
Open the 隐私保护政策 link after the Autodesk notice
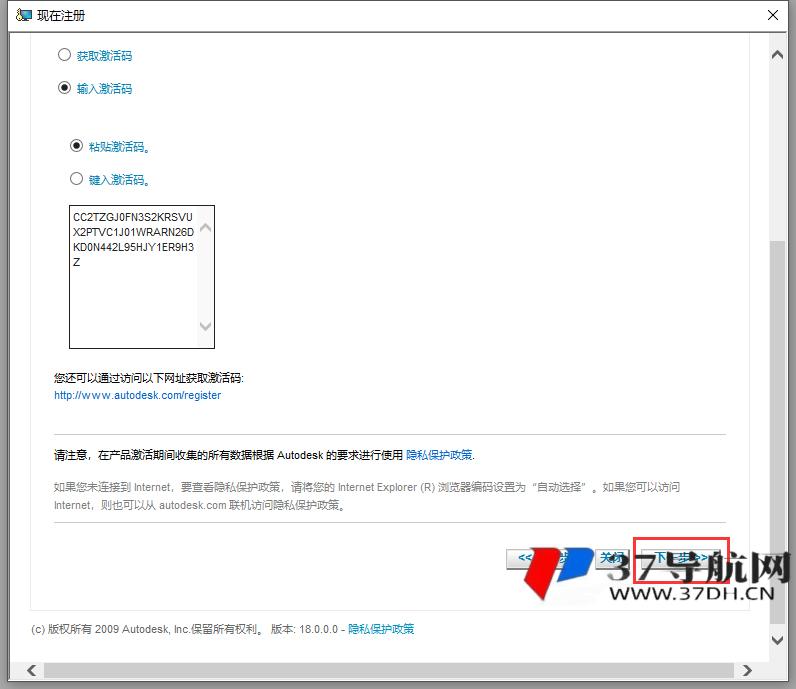coord(439,455)
